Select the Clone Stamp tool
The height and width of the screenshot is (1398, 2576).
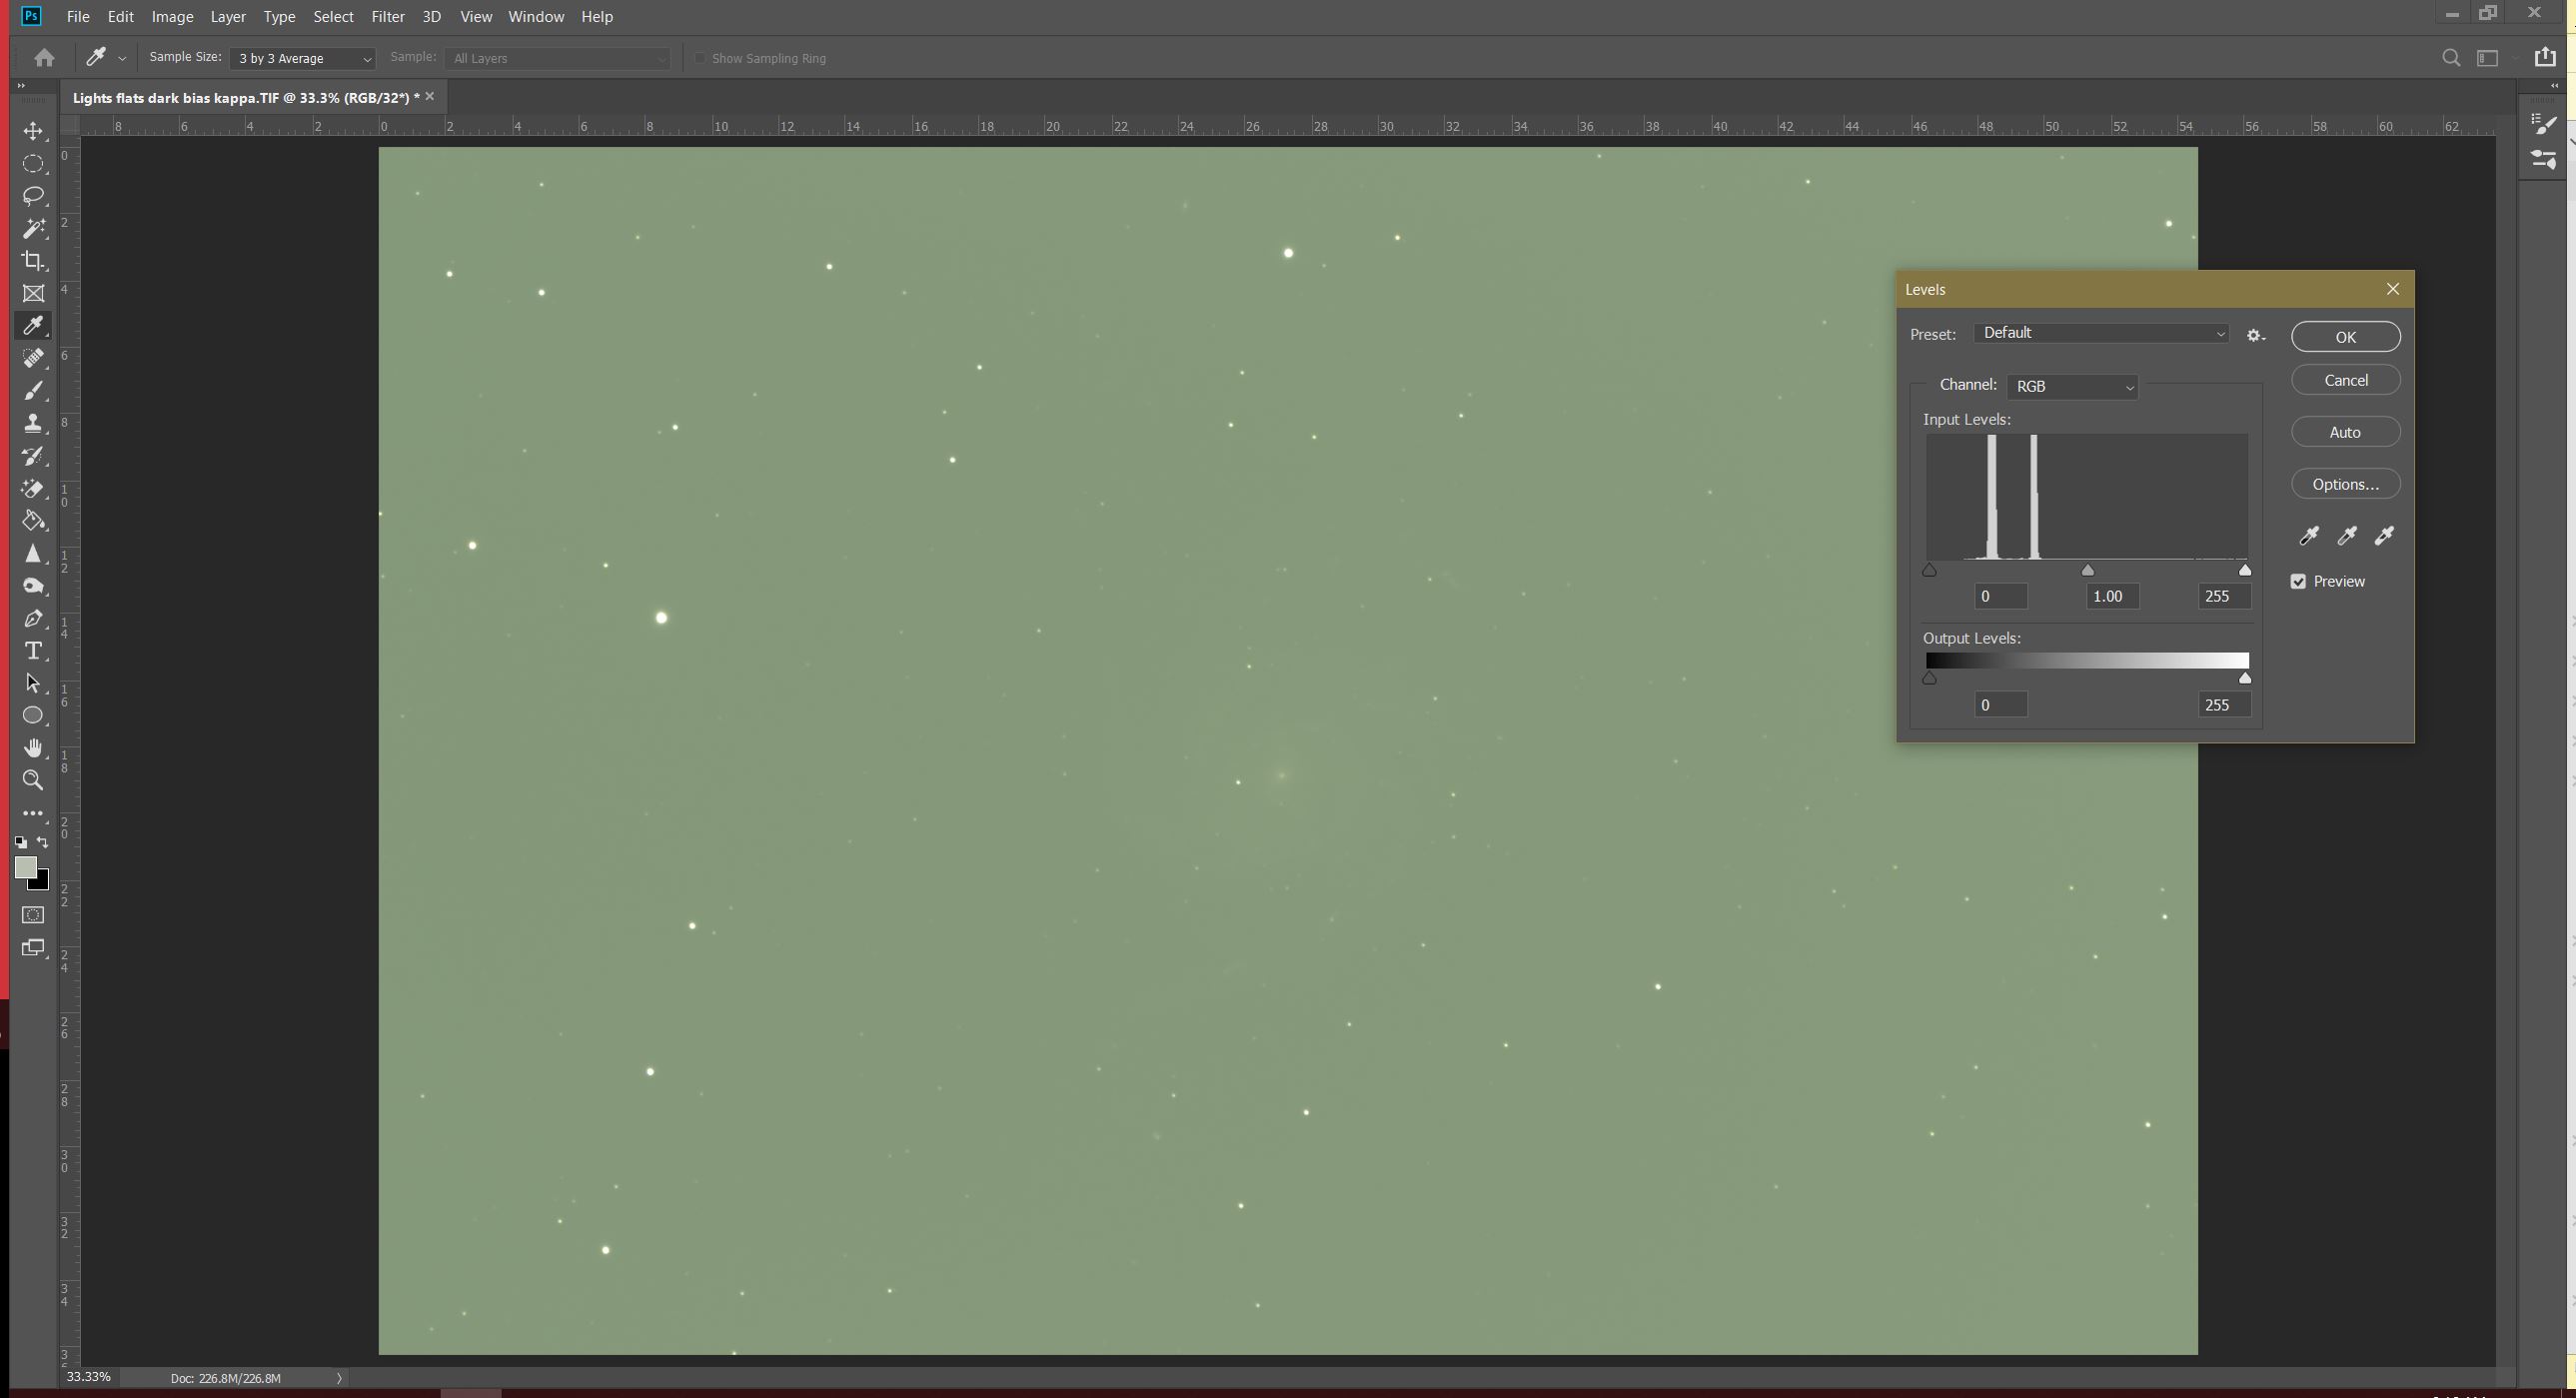pyautogui.click(x=33, y=423)
